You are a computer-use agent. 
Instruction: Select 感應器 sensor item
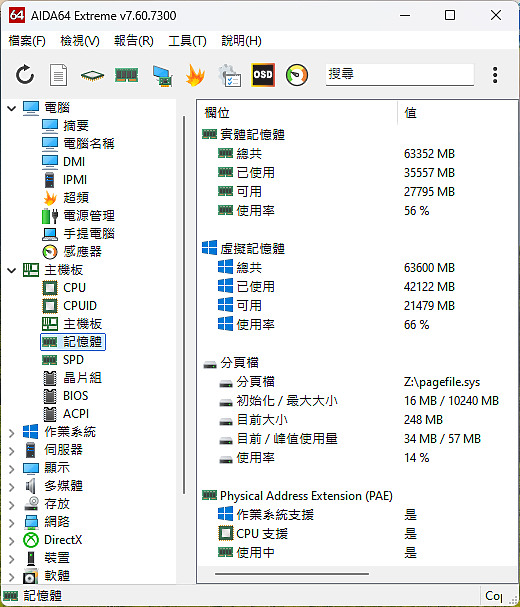point(82,252)
